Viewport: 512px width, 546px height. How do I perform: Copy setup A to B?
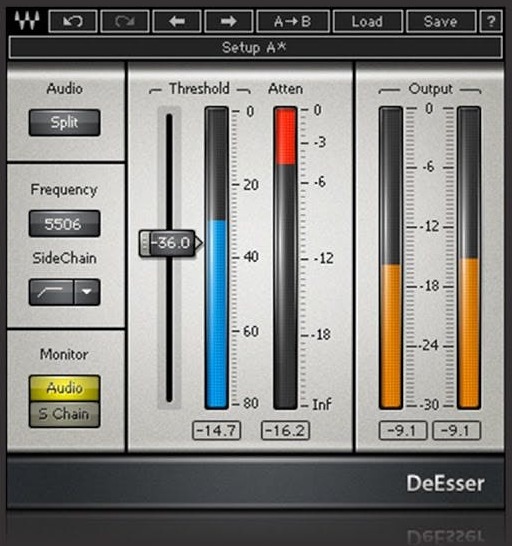click(293, 22)
